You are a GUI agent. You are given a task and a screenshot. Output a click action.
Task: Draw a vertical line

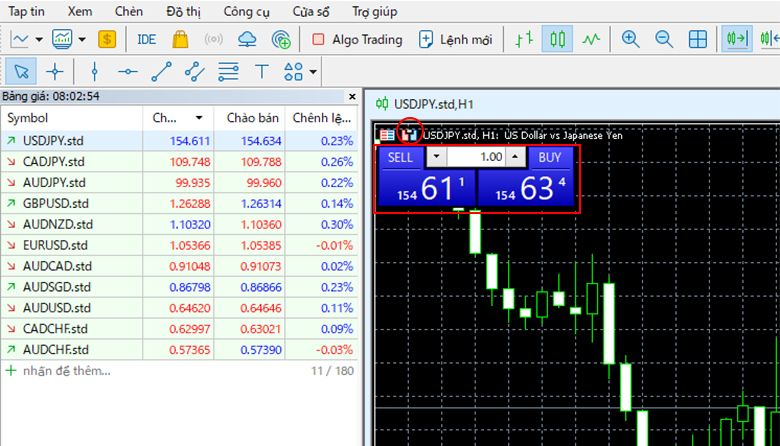pyautogui.click(x=95, y=72)
